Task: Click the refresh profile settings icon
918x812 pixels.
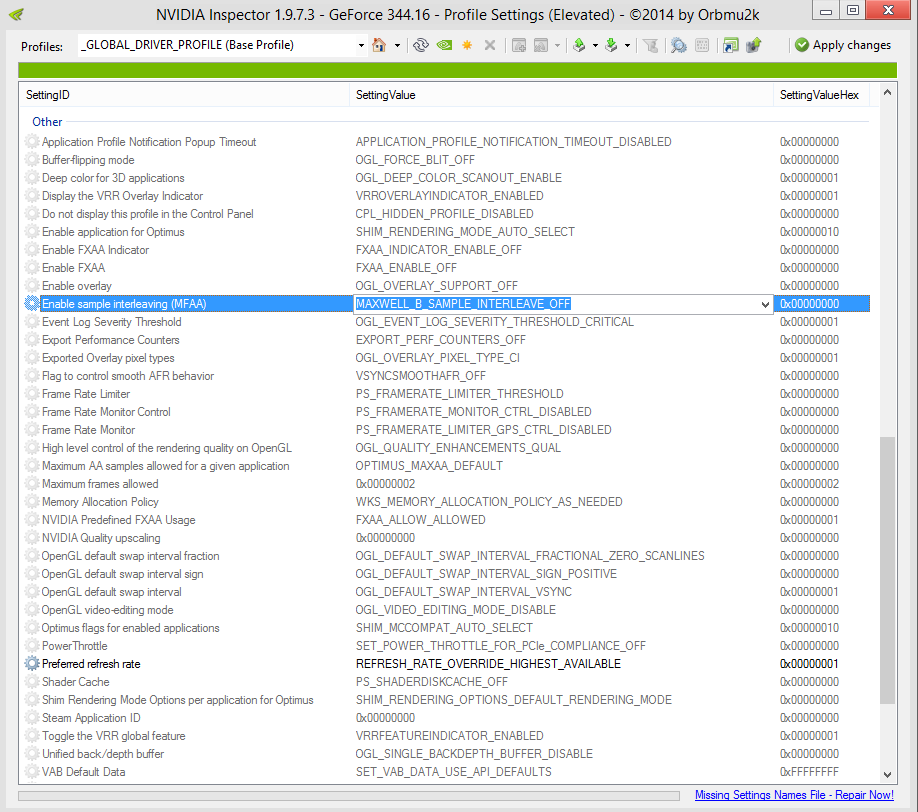Action: pyautogui.click(x=420, y=45)
